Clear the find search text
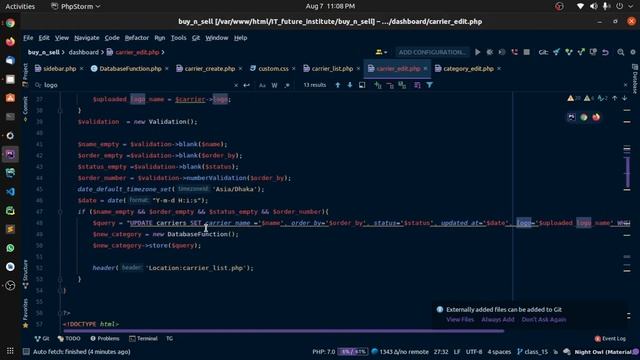 point(236,85)
